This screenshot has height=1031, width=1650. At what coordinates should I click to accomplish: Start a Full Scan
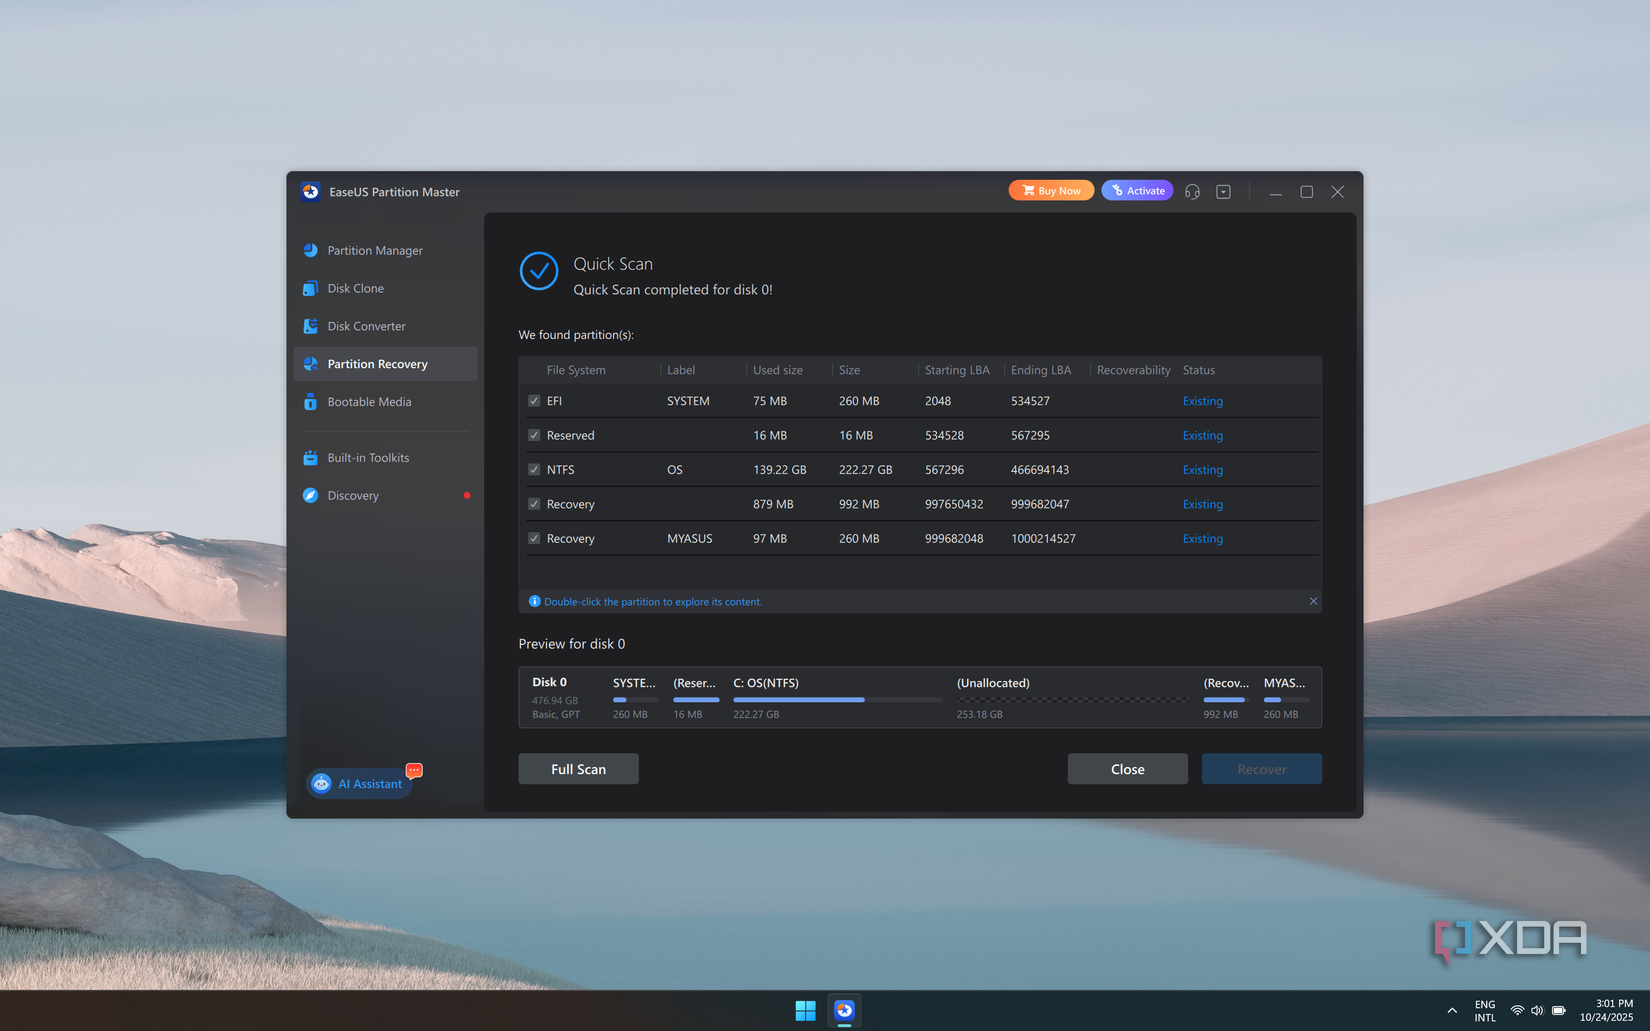578,769
